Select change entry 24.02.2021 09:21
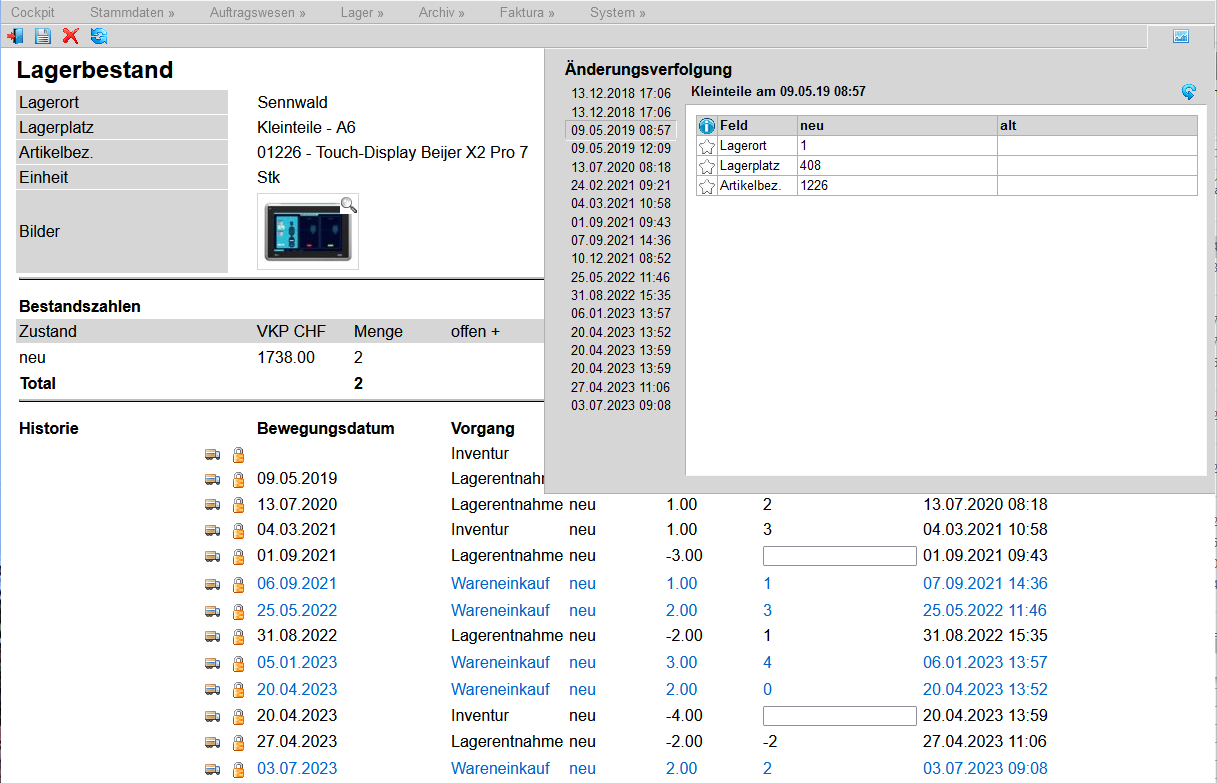 click(x=621, y=185)
